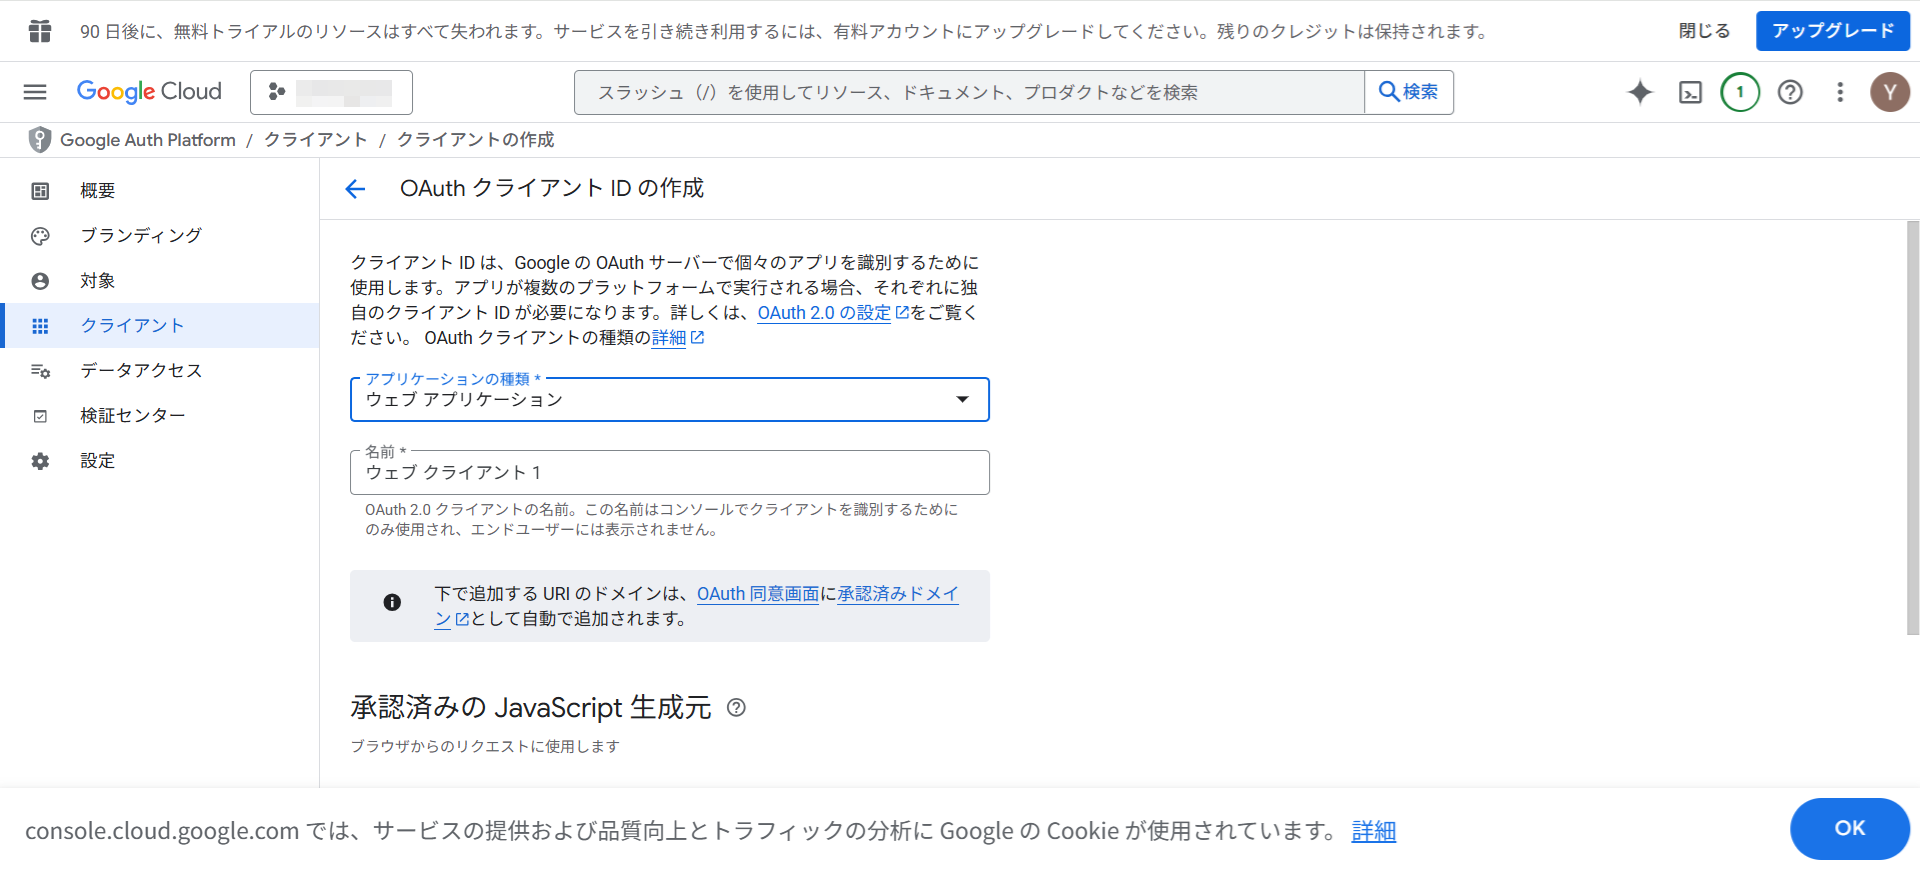Open the three-dot settings menu
Image resolution: width=1920 pixels, height=870 pixels.
pyautogui.click(x=1840, y=92)
